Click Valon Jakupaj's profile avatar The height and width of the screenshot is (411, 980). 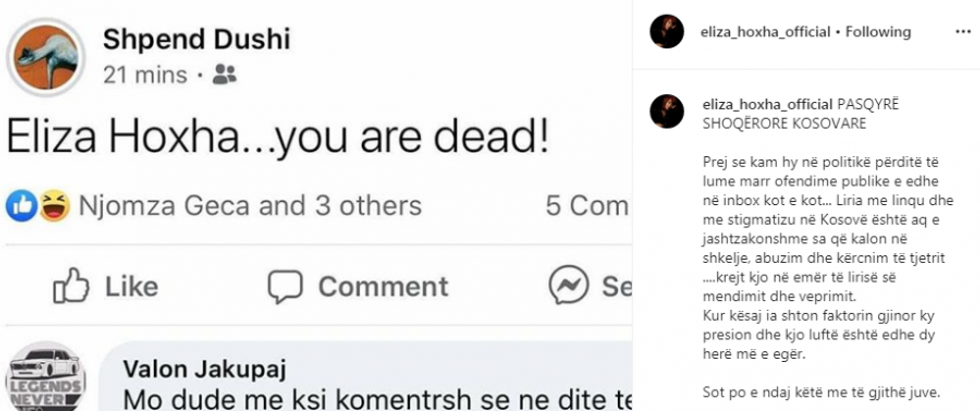[x=47, y=378]
